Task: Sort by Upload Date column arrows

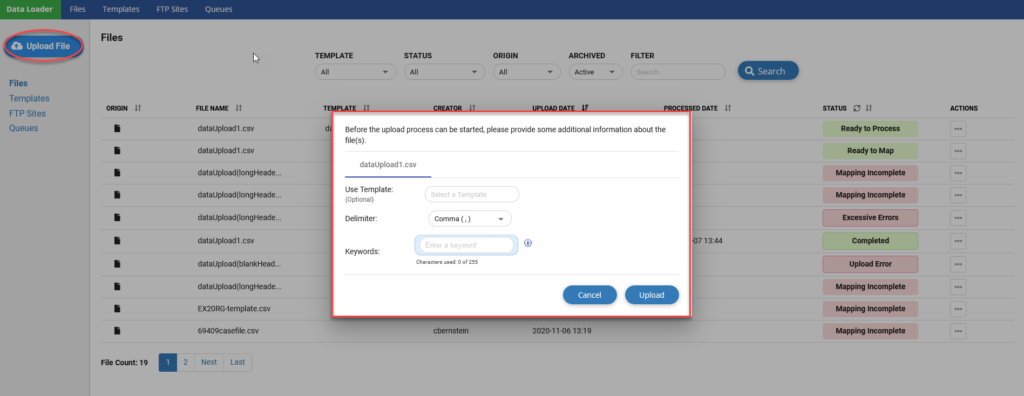Action: click(x=585, y=108)
